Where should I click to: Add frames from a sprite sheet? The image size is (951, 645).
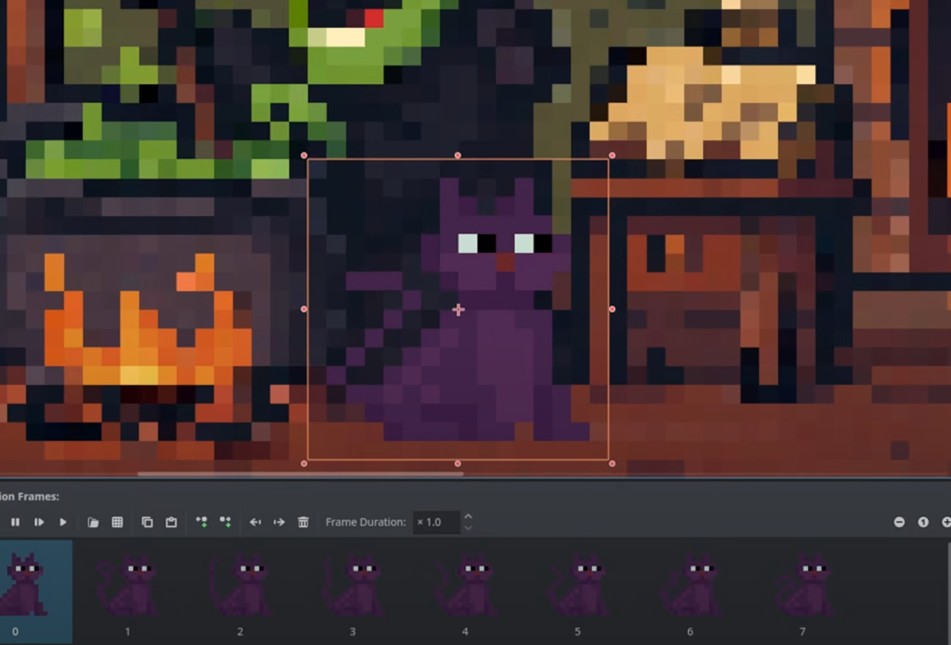[x=117, y=522]
